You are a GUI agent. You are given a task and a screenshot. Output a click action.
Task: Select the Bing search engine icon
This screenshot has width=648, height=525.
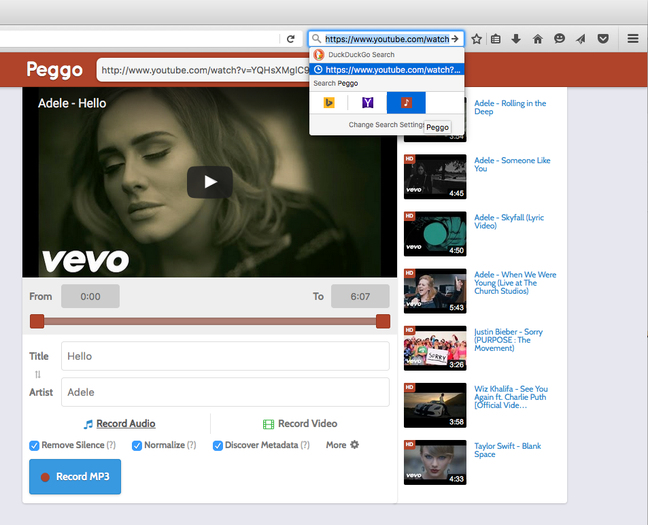click(x=329, y=103)
